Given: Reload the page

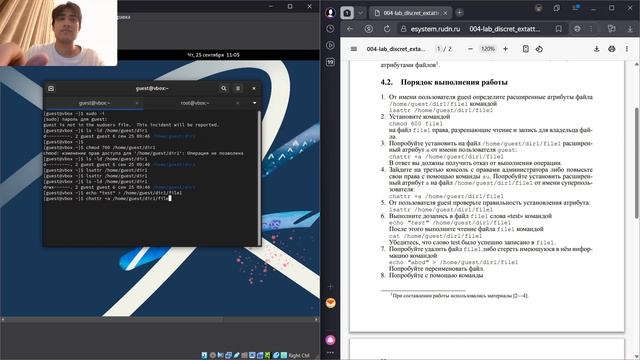Looking at the screenshot, I should pyautogui.click(x=387, y=29).
